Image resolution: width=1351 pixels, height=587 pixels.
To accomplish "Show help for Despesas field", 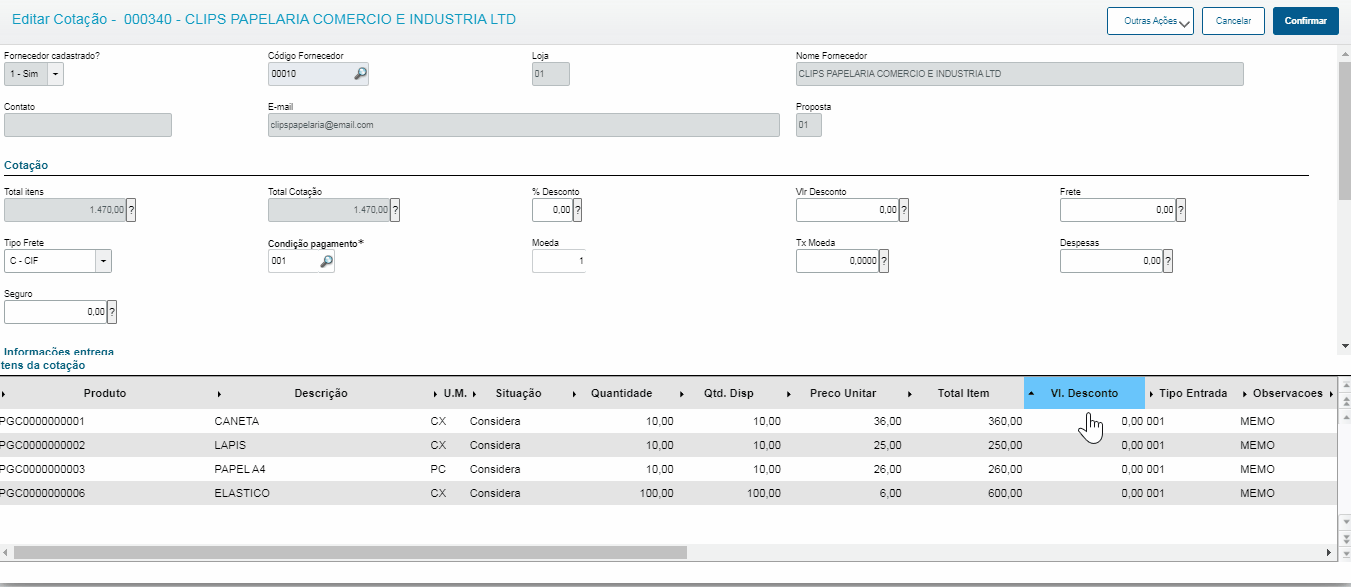I will 1167,261.
